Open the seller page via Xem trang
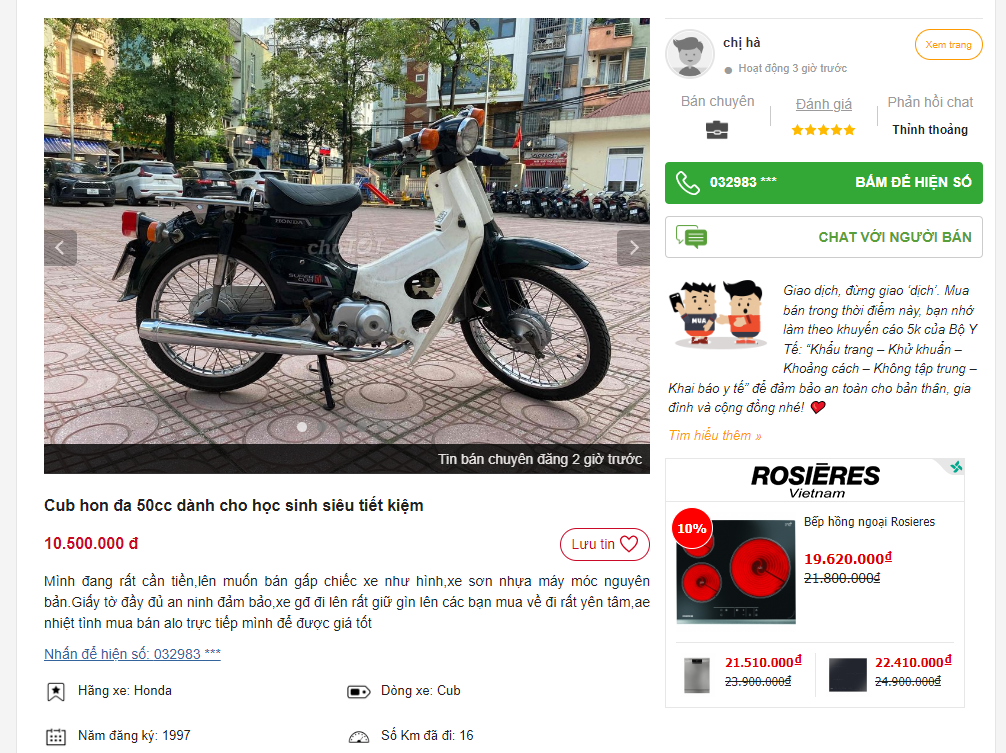 (948, 45)
